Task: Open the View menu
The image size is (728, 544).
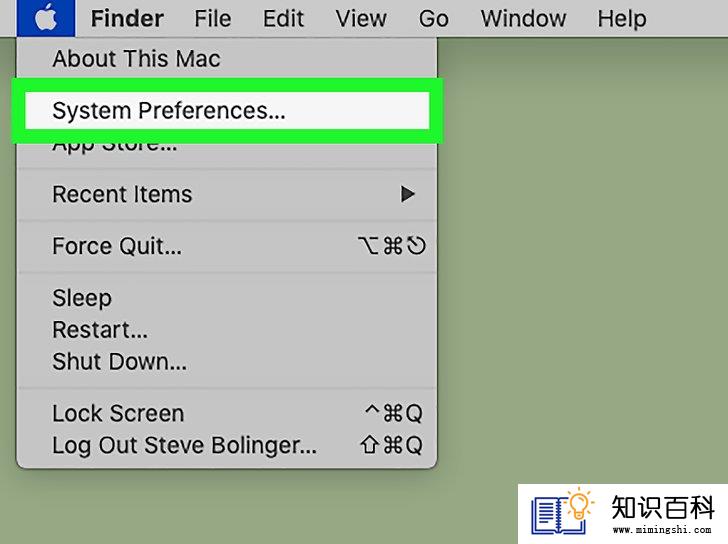Action: (361, 19)
